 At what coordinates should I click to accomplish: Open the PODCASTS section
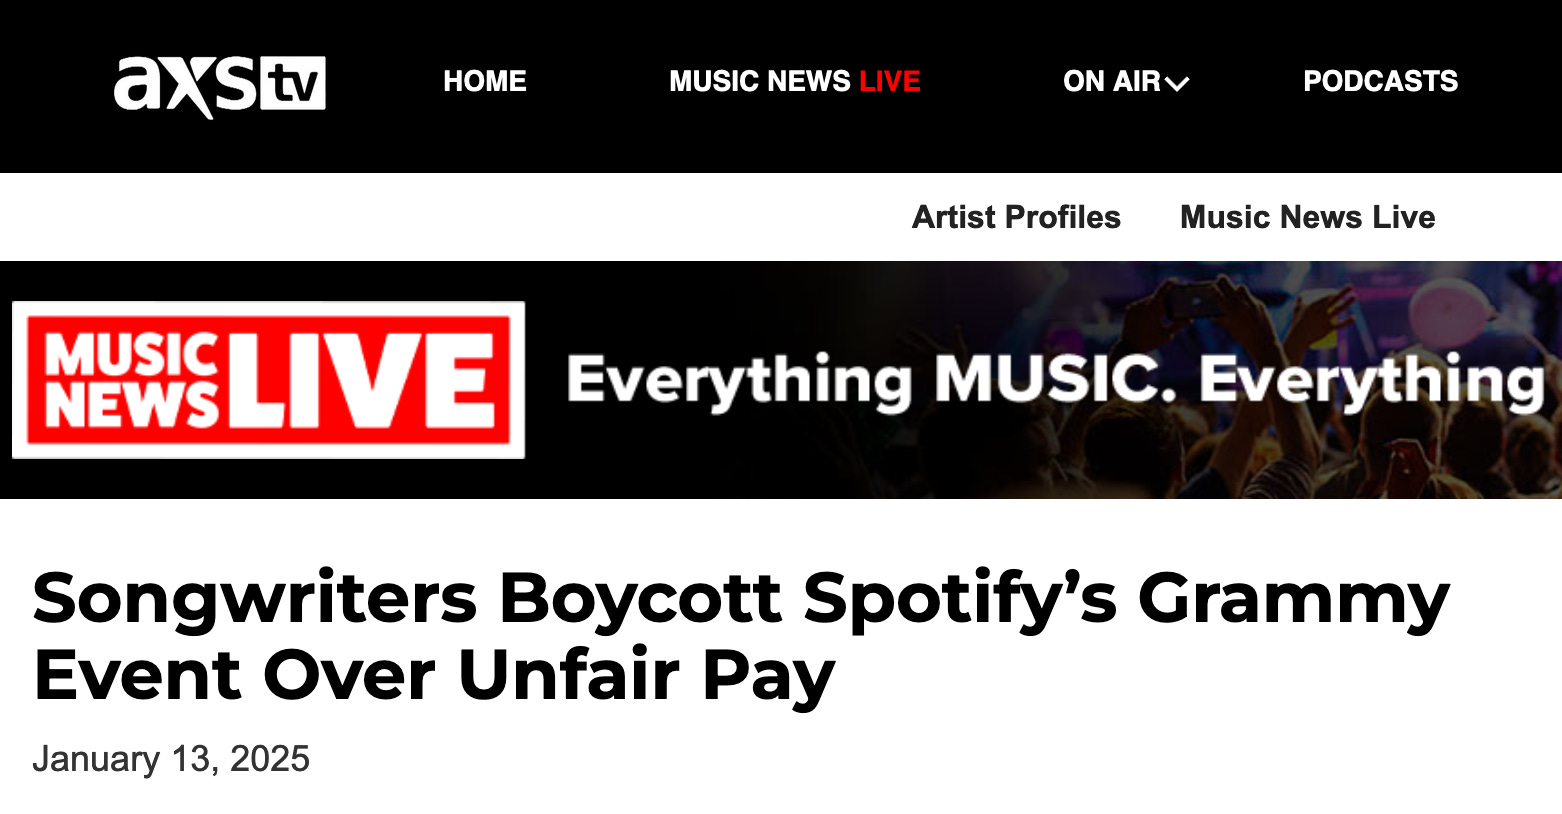click(1380, 81)
